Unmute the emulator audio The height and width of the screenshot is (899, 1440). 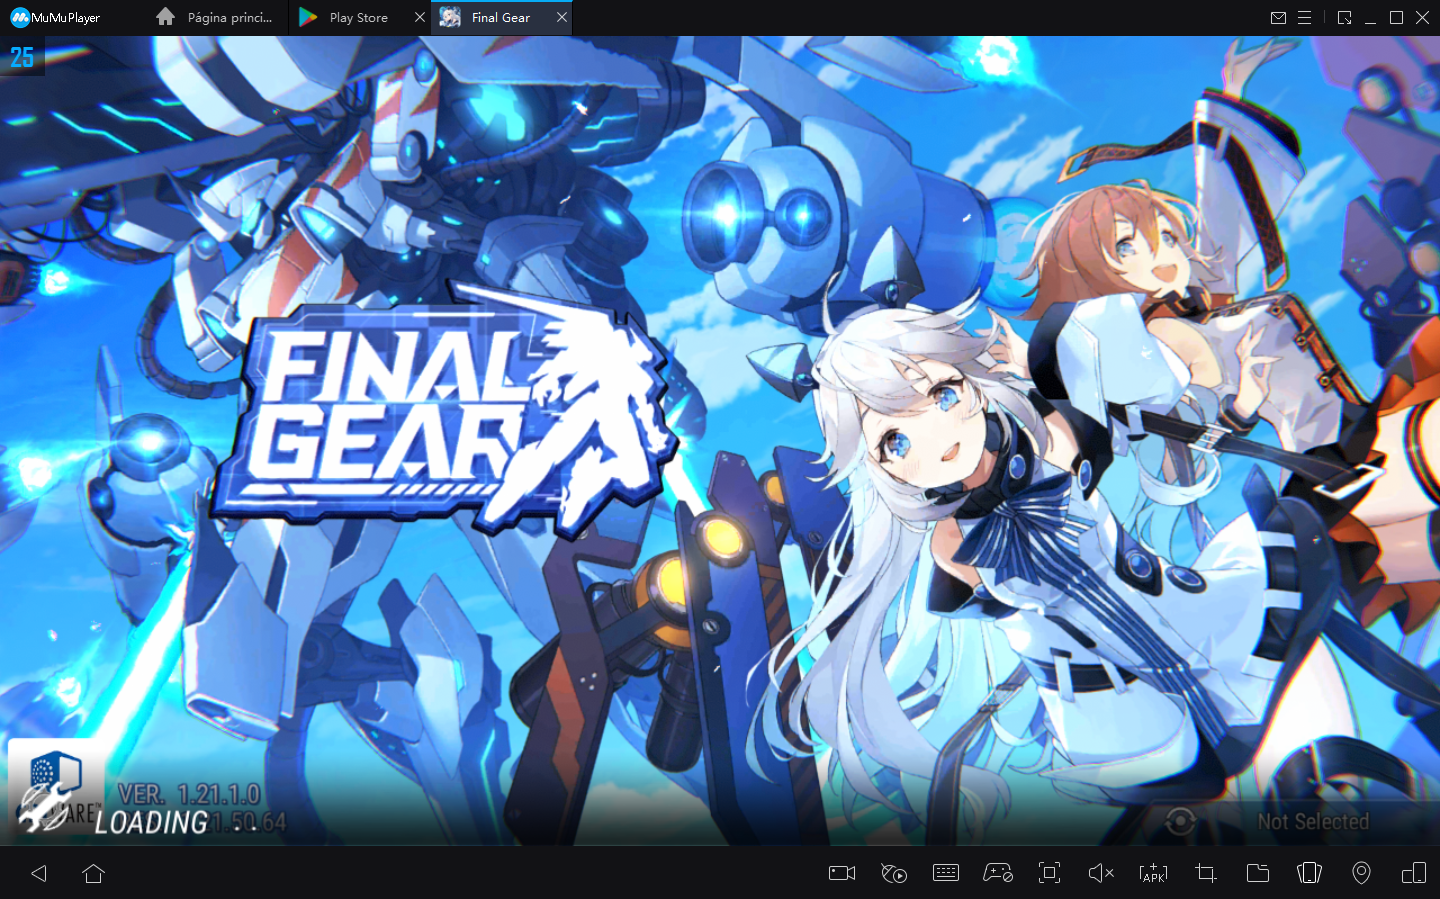[1101, 873]
